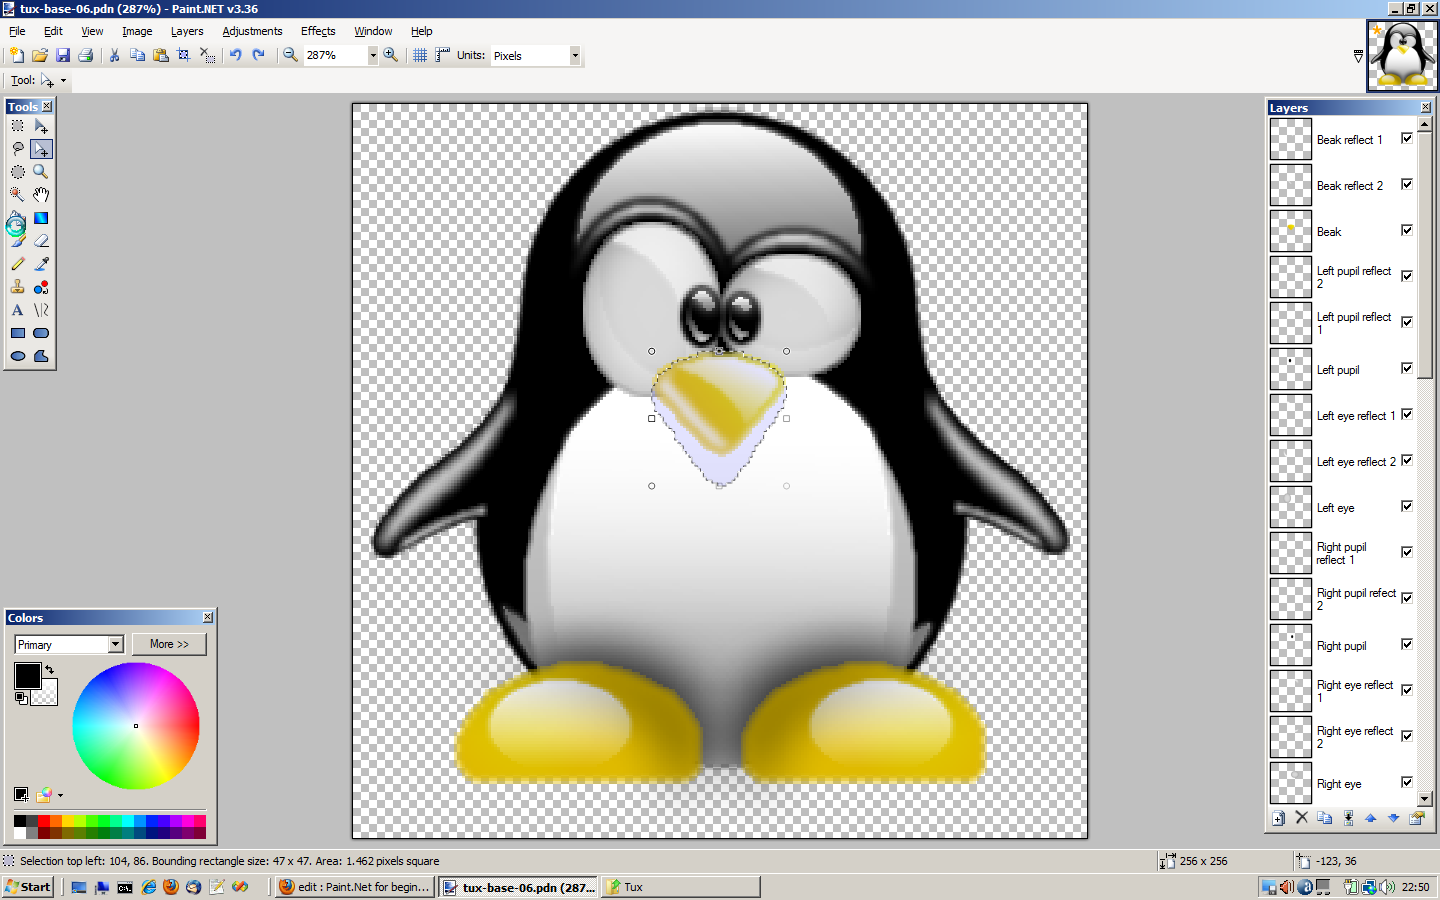
Task: Open the Effects menu
Action: [x=318, y=31]
